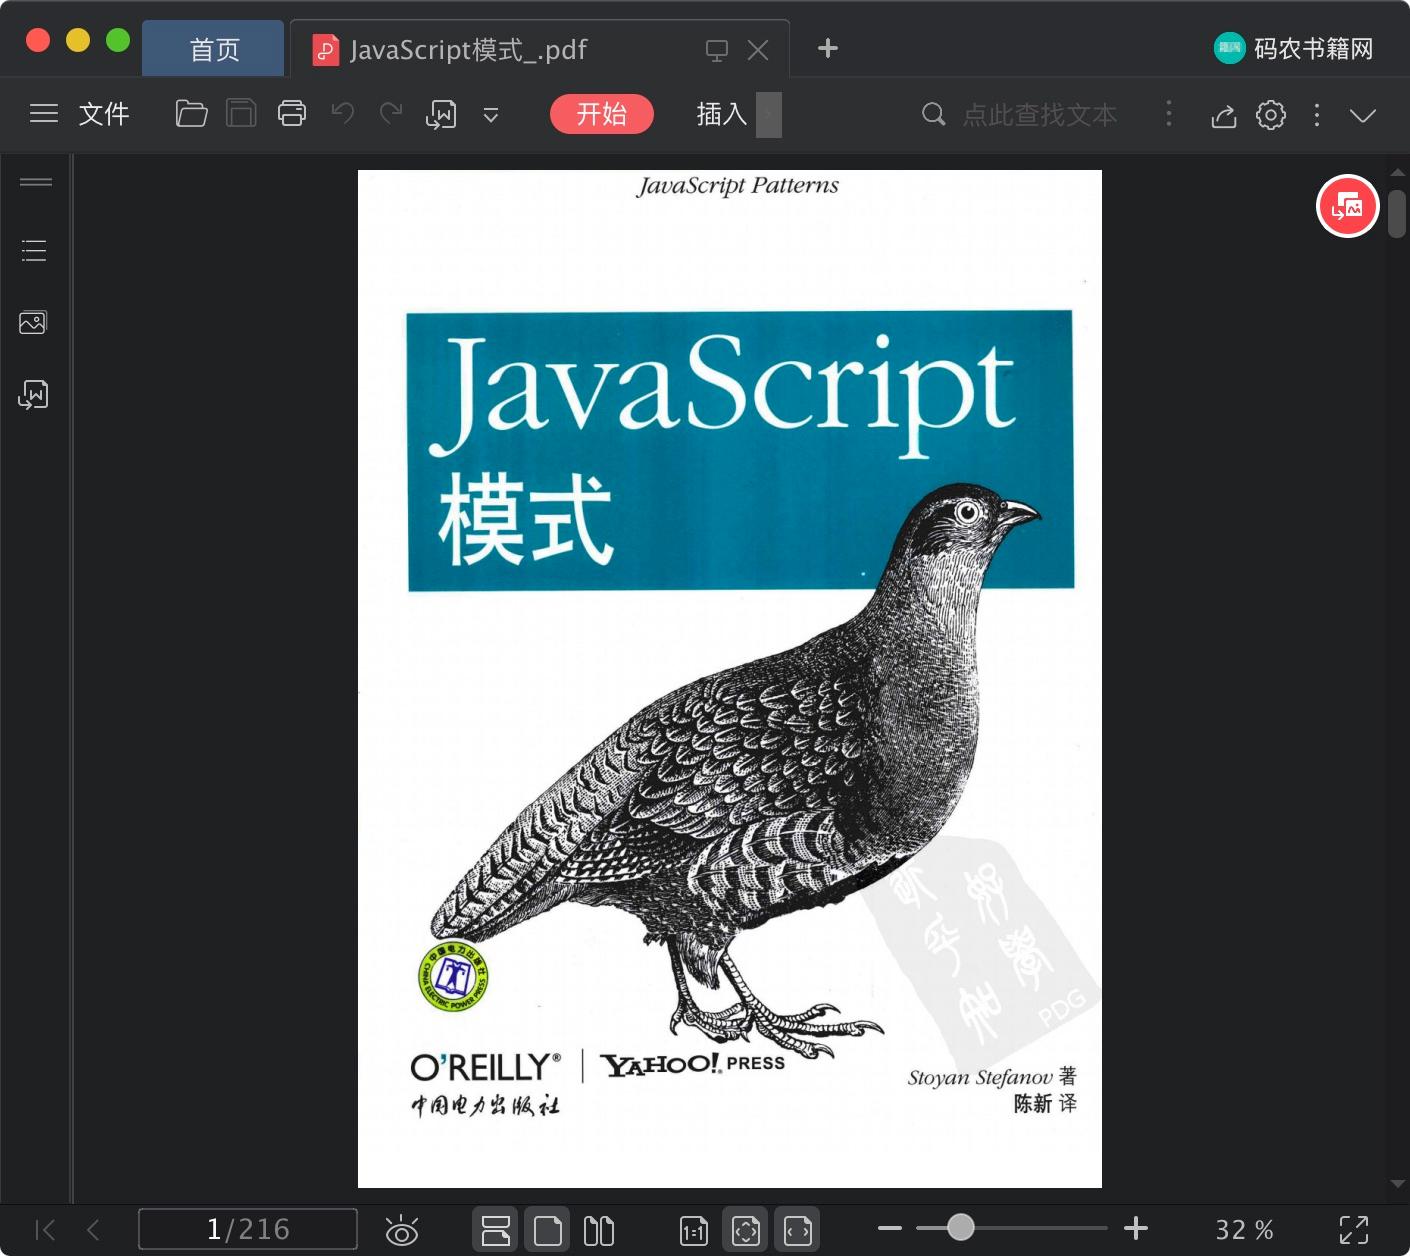Undo the last action
The width and height of the screenshot is (1410, 1256).
point(343,114)
